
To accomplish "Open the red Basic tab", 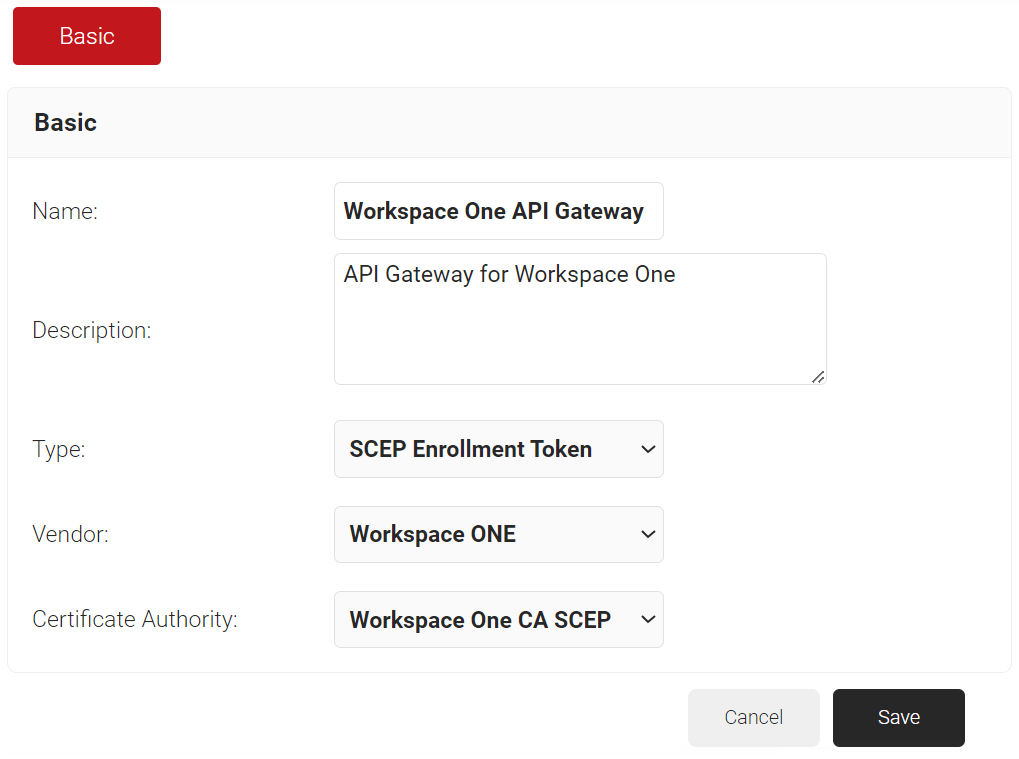I will pyautogui.click(x=87, y=36).
